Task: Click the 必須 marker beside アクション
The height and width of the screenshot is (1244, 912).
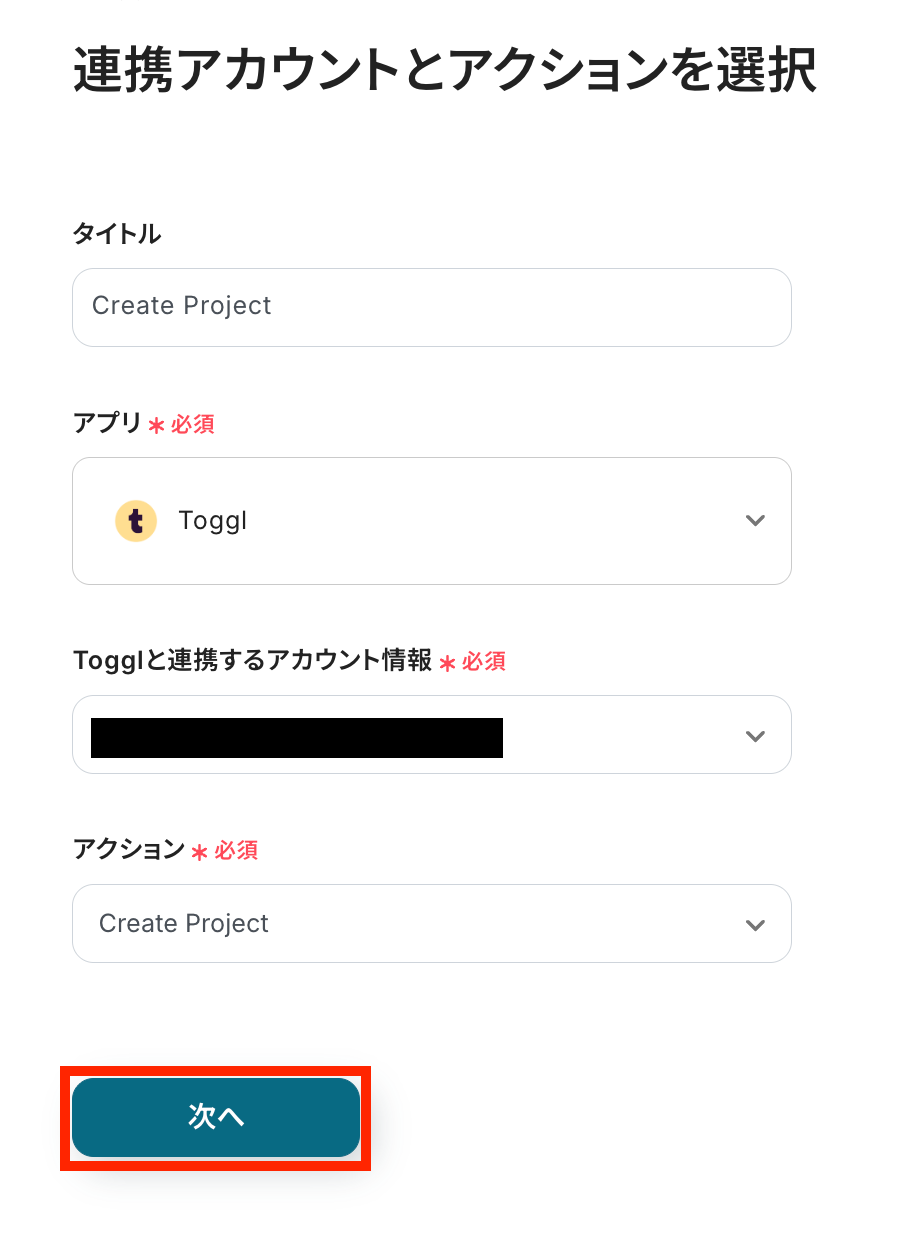Action: coord(236,850)
